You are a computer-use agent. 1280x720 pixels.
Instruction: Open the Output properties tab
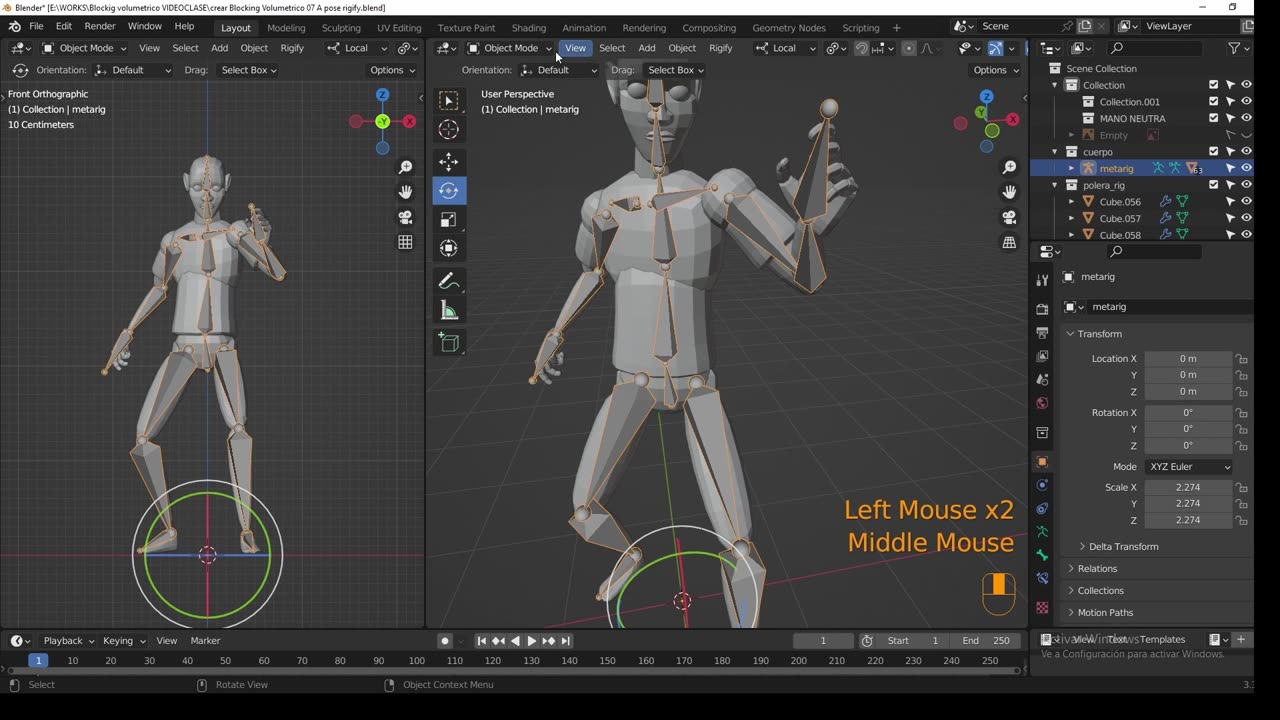1042,333
